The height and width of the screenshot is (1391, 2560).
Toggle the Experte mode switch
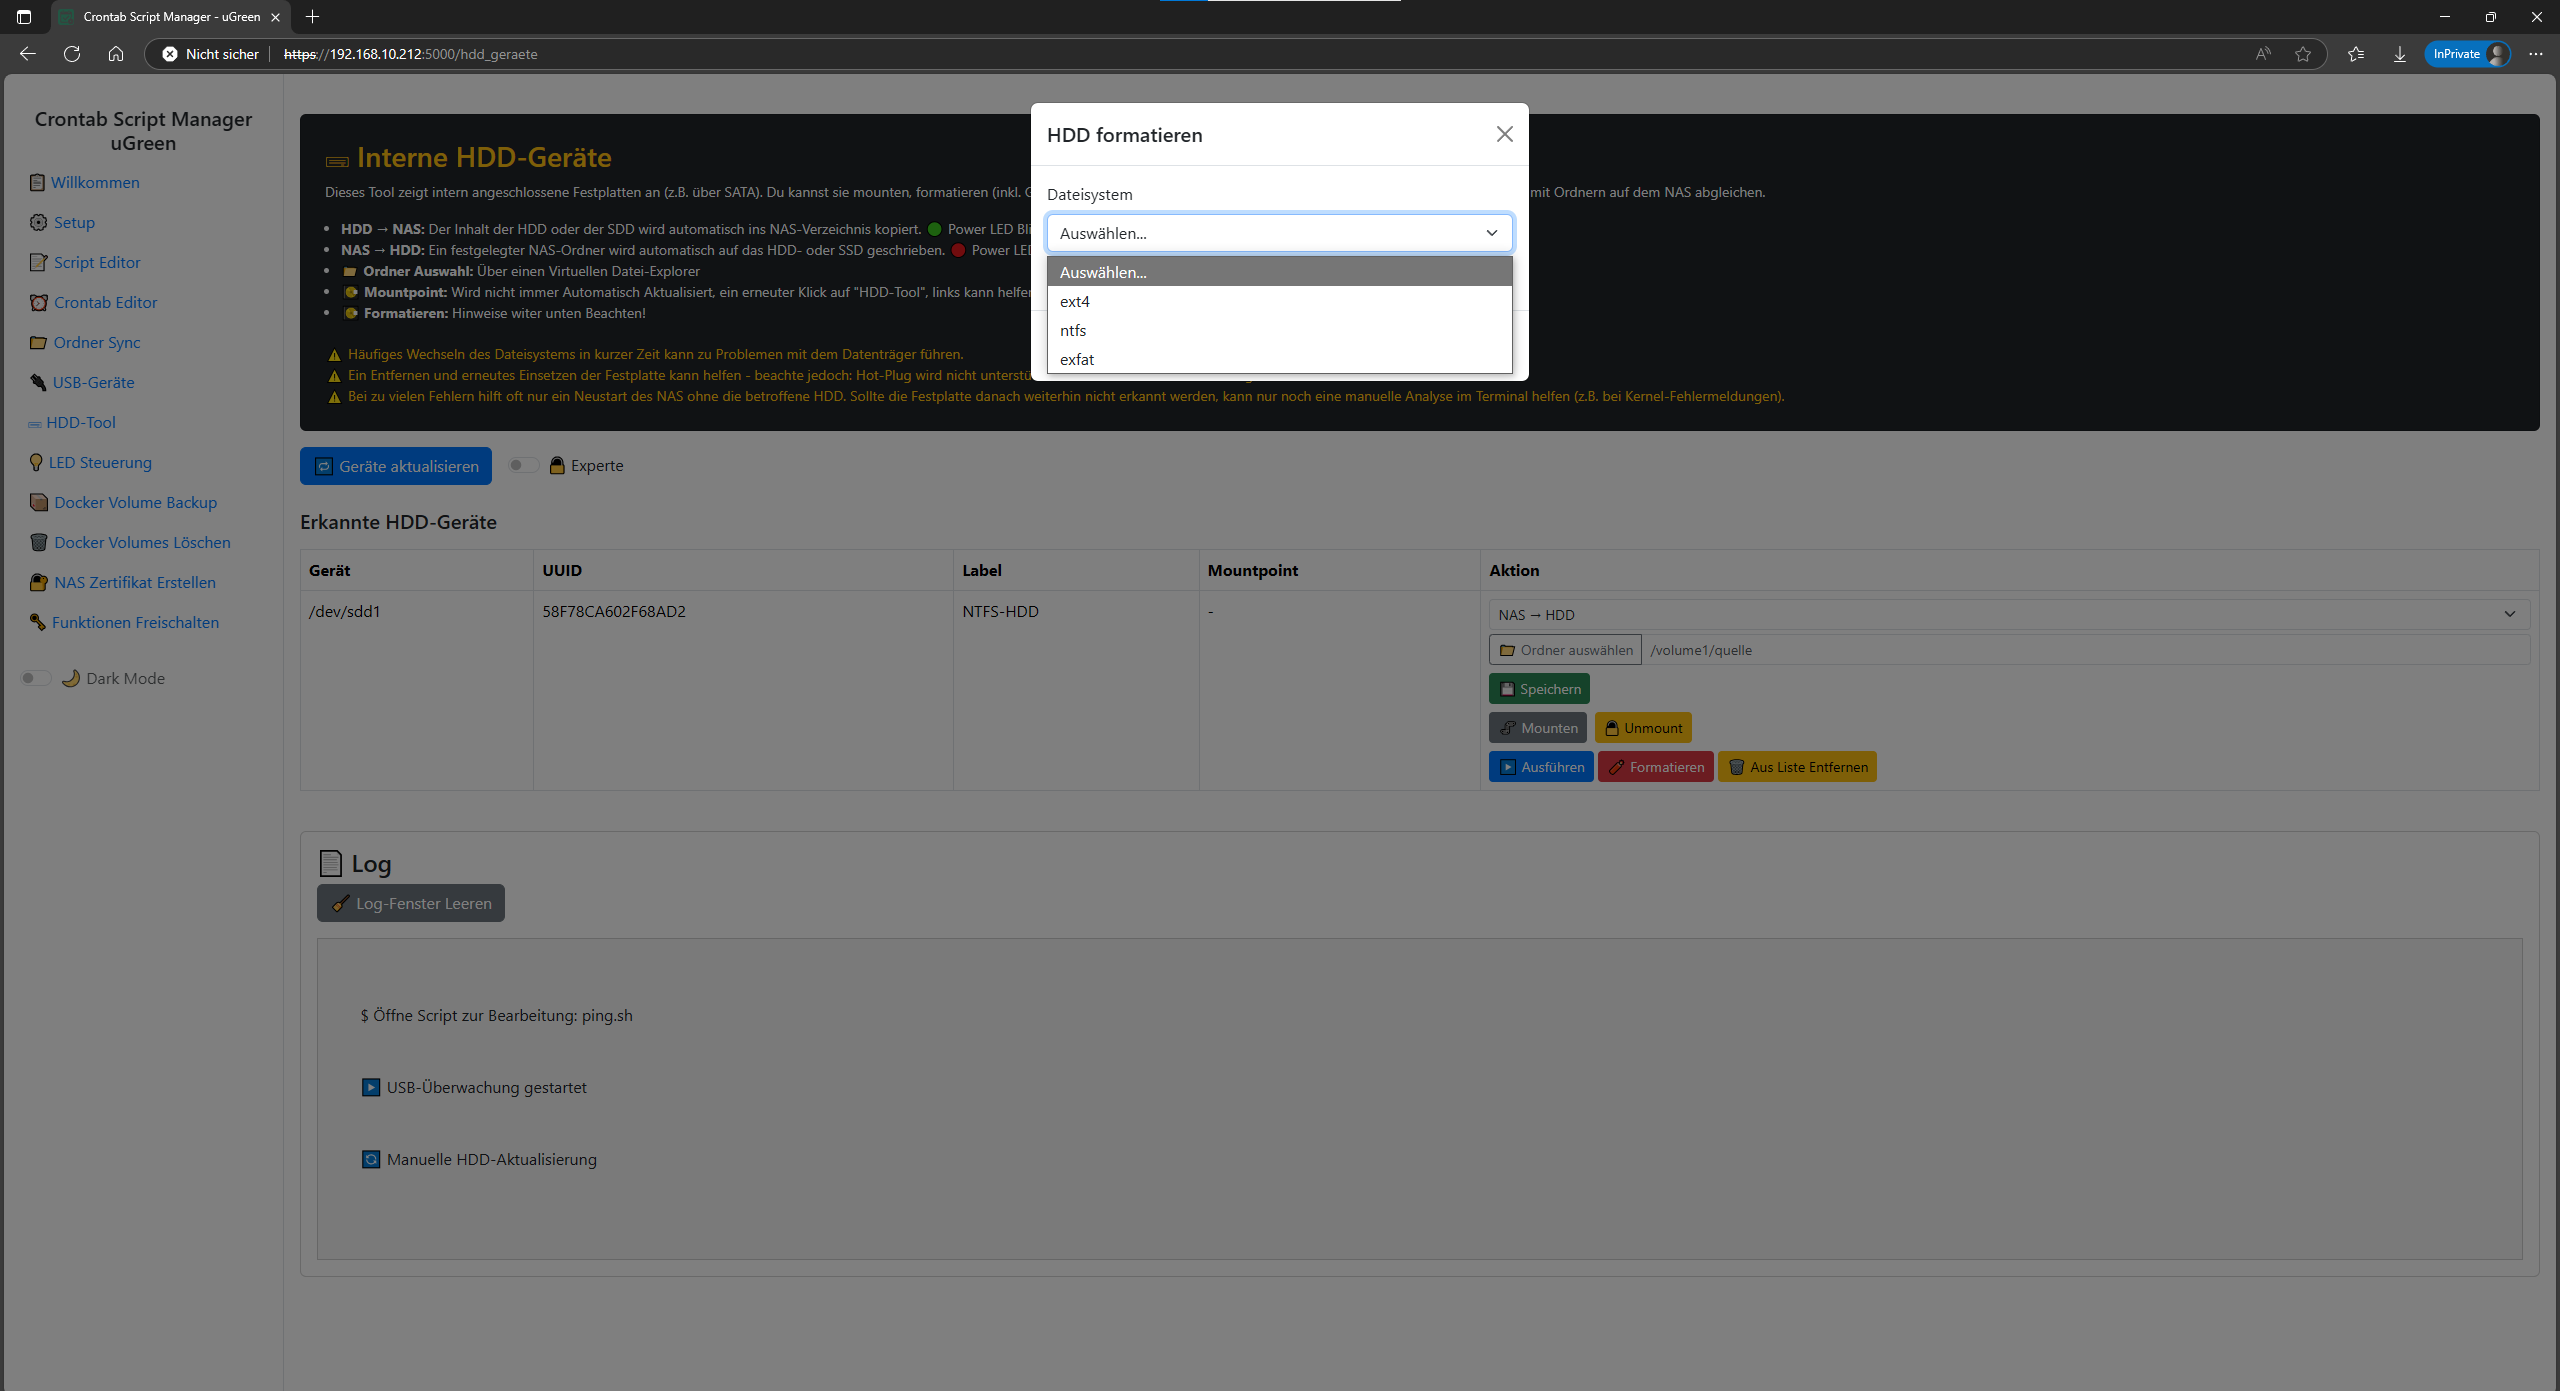pyautogui.click(x=523, y=465)
